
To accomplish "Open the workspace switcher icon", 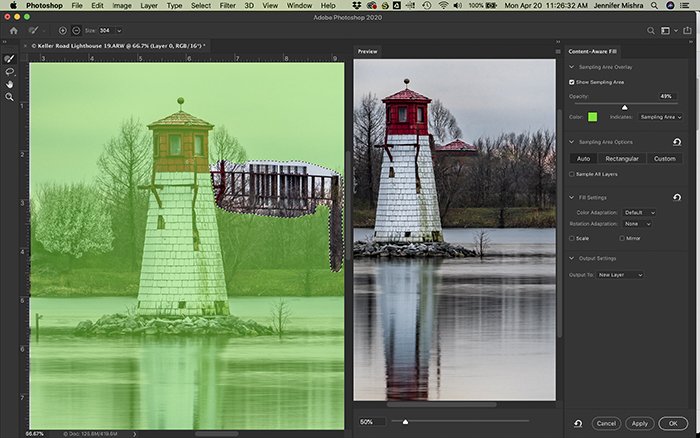I will [665, 31].
